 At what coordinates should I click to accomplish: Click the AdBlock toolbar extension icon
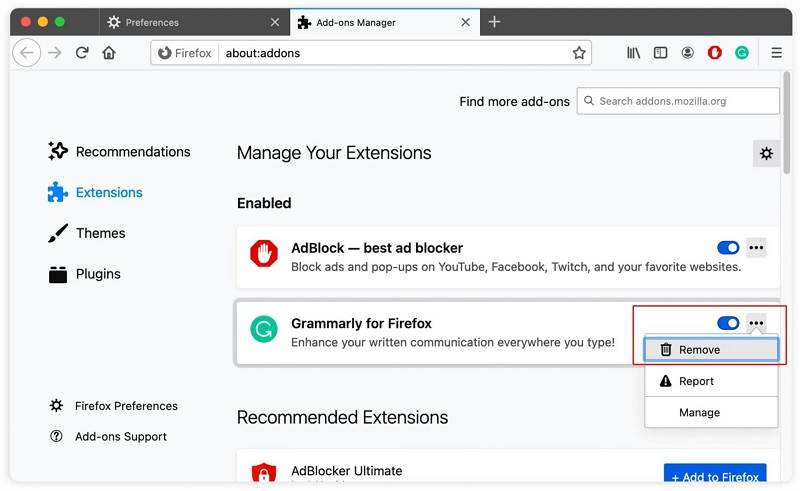tap(714, 53)
